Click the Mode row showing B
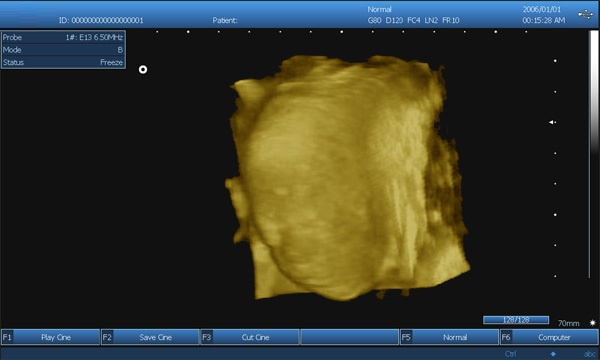This screenshot has height=360, width=600. click(x=63, y=50)
